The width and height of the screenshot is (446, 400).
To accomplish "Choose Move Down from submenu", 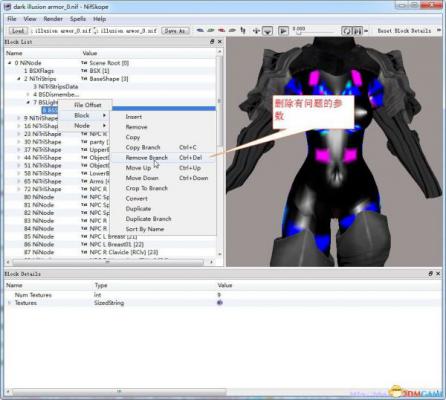I will tap(163, 178).
